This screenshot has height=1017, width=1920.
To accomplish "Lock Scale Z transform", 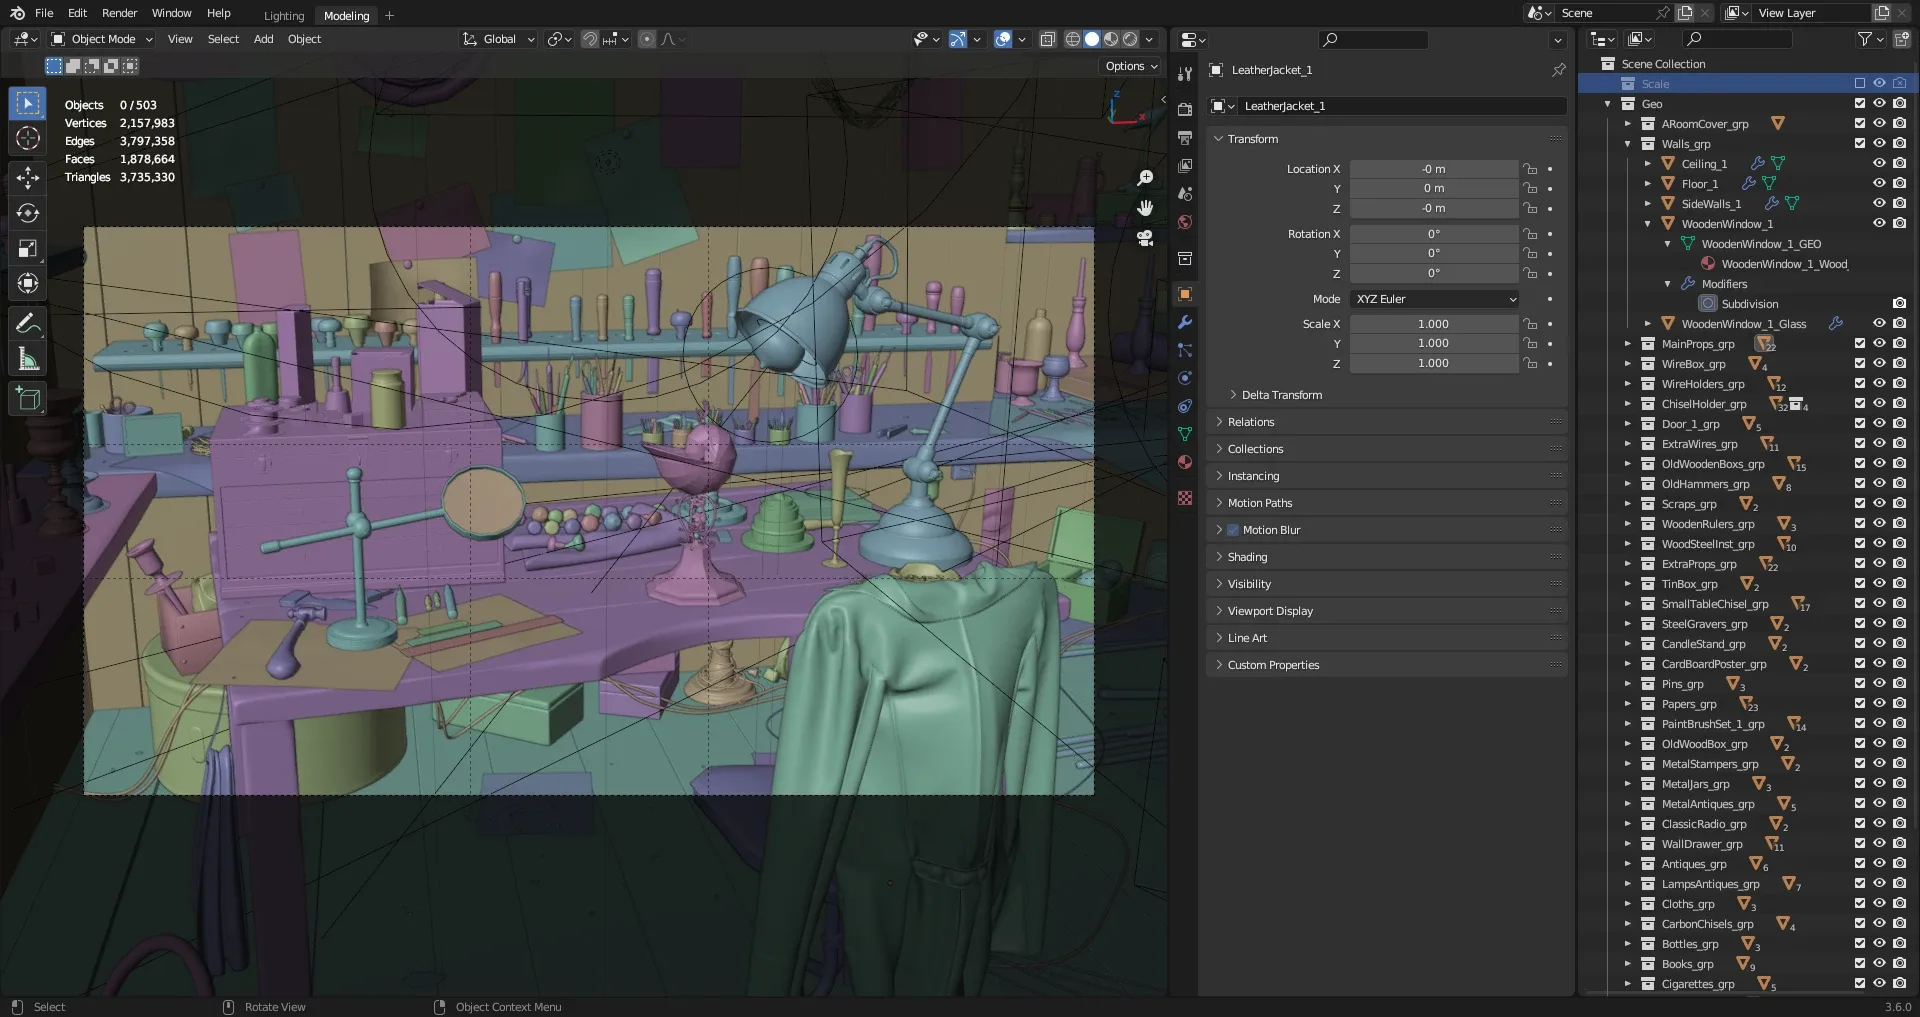I will click(1530, 363).
